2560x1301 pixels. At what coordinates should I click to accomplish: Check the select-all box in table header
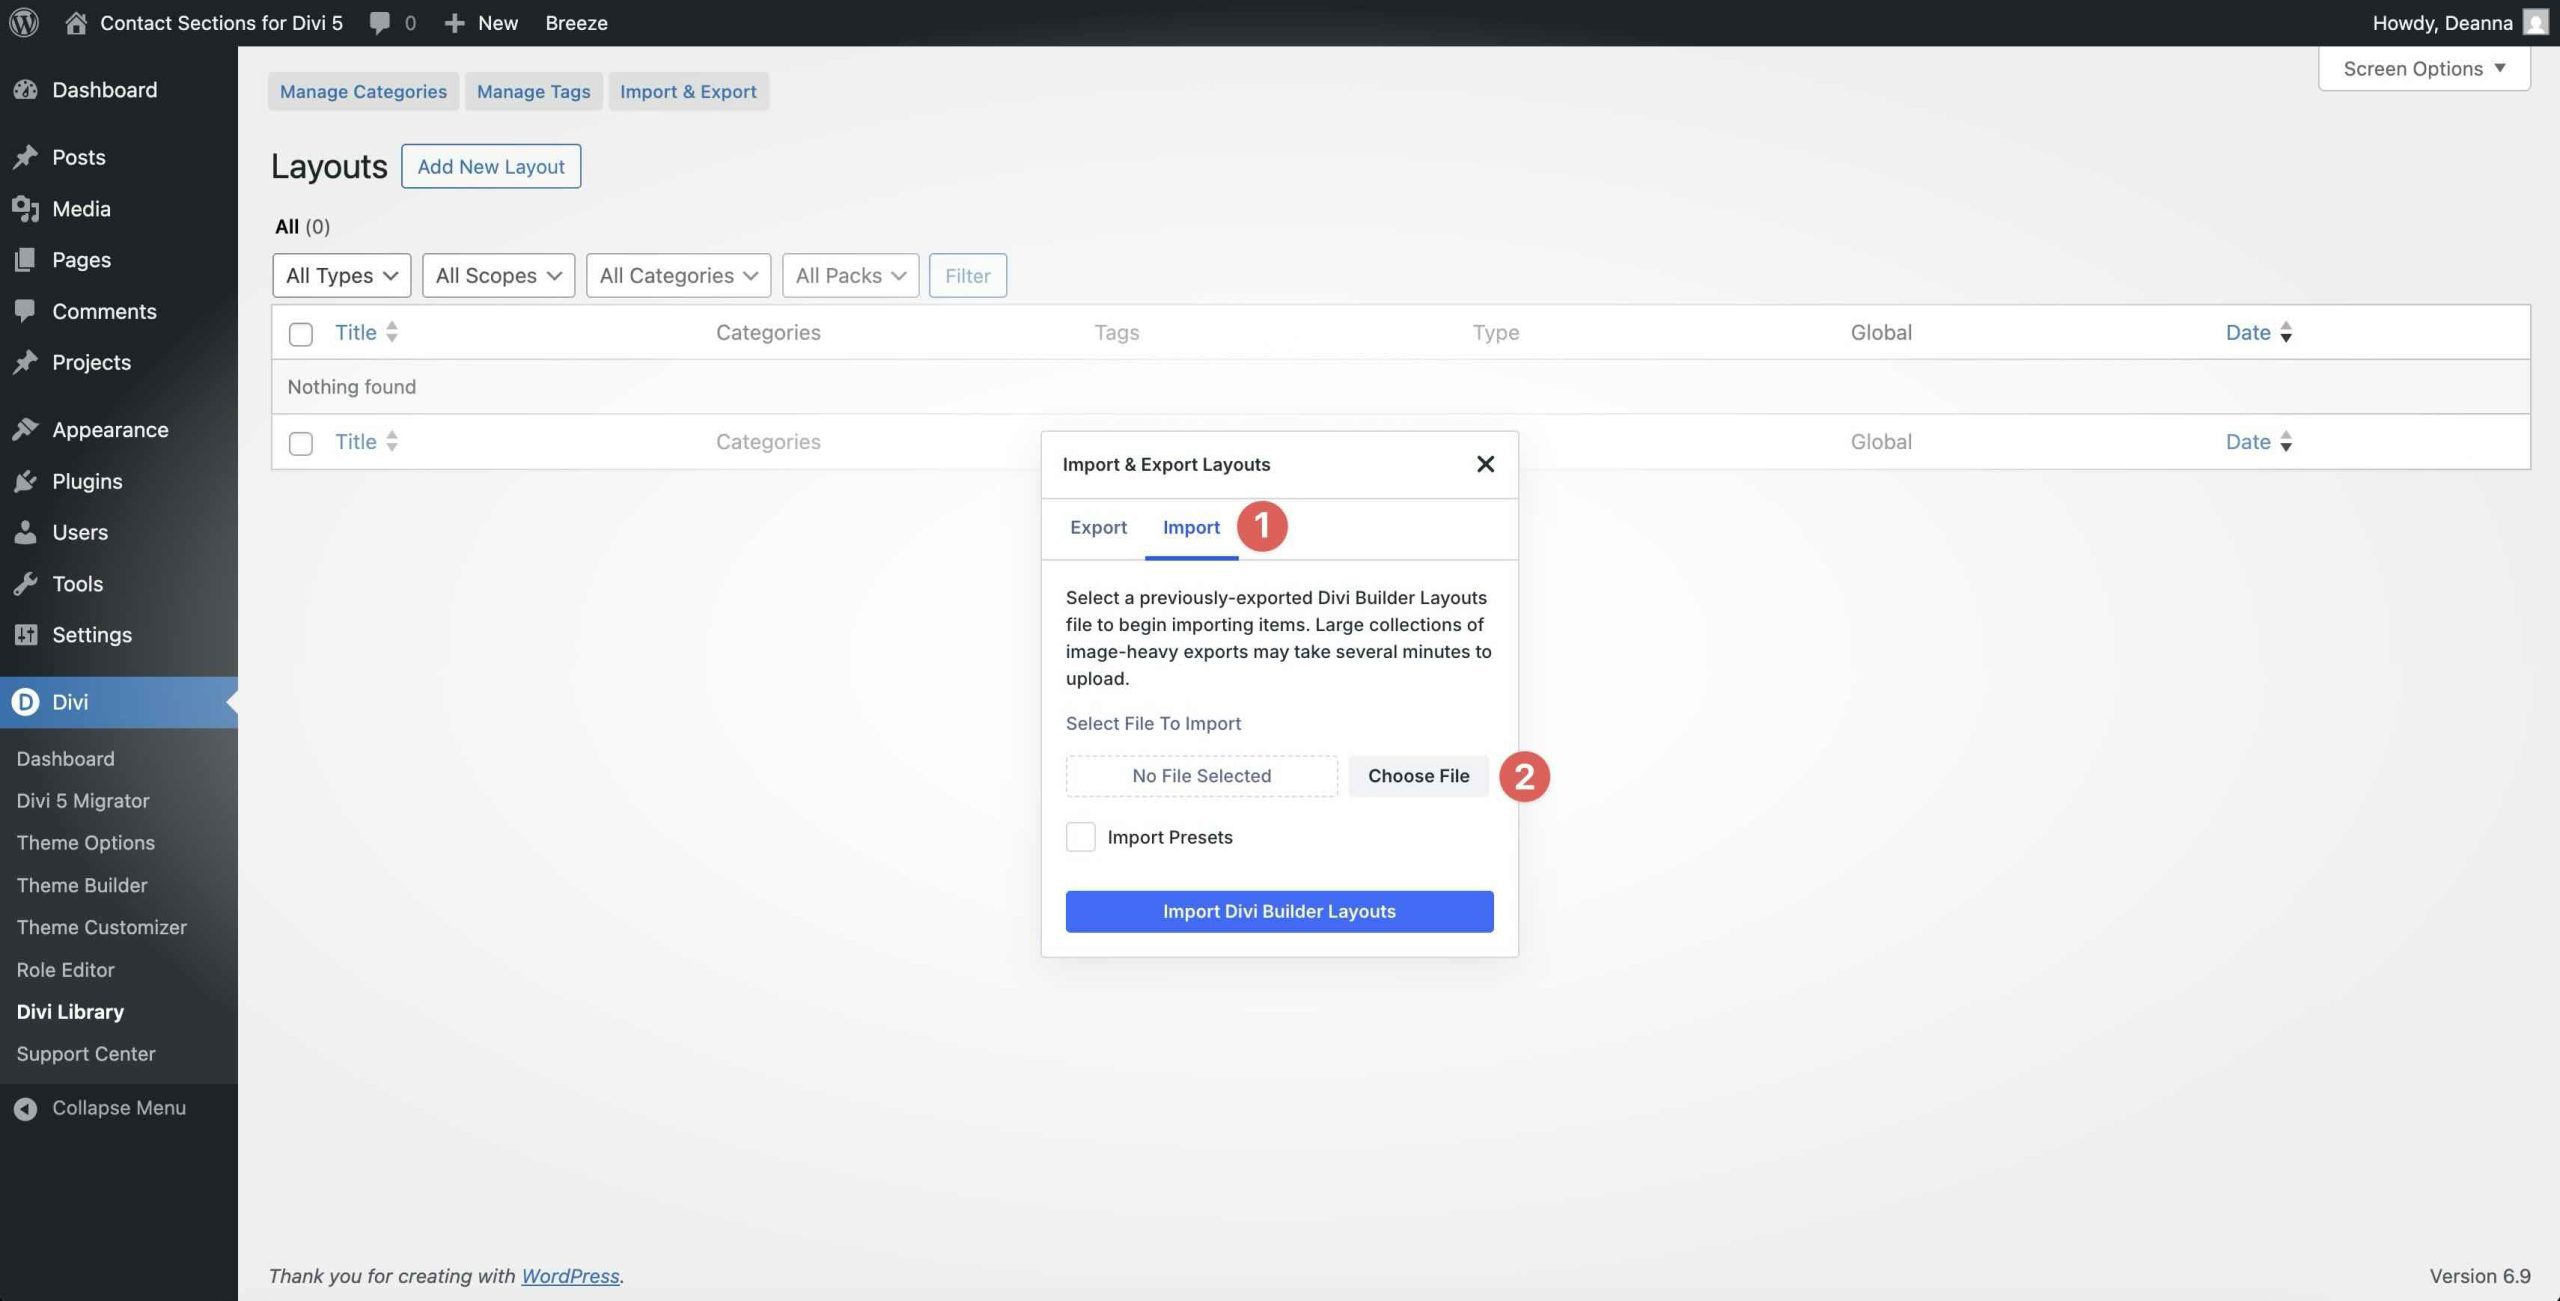300,333
